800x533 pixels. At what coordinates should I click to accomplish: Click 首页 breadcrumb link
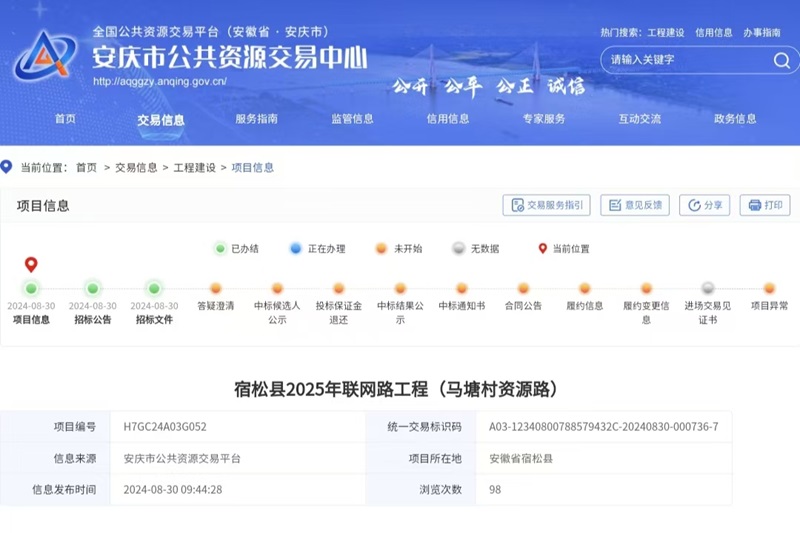click(x=87, y=168)
